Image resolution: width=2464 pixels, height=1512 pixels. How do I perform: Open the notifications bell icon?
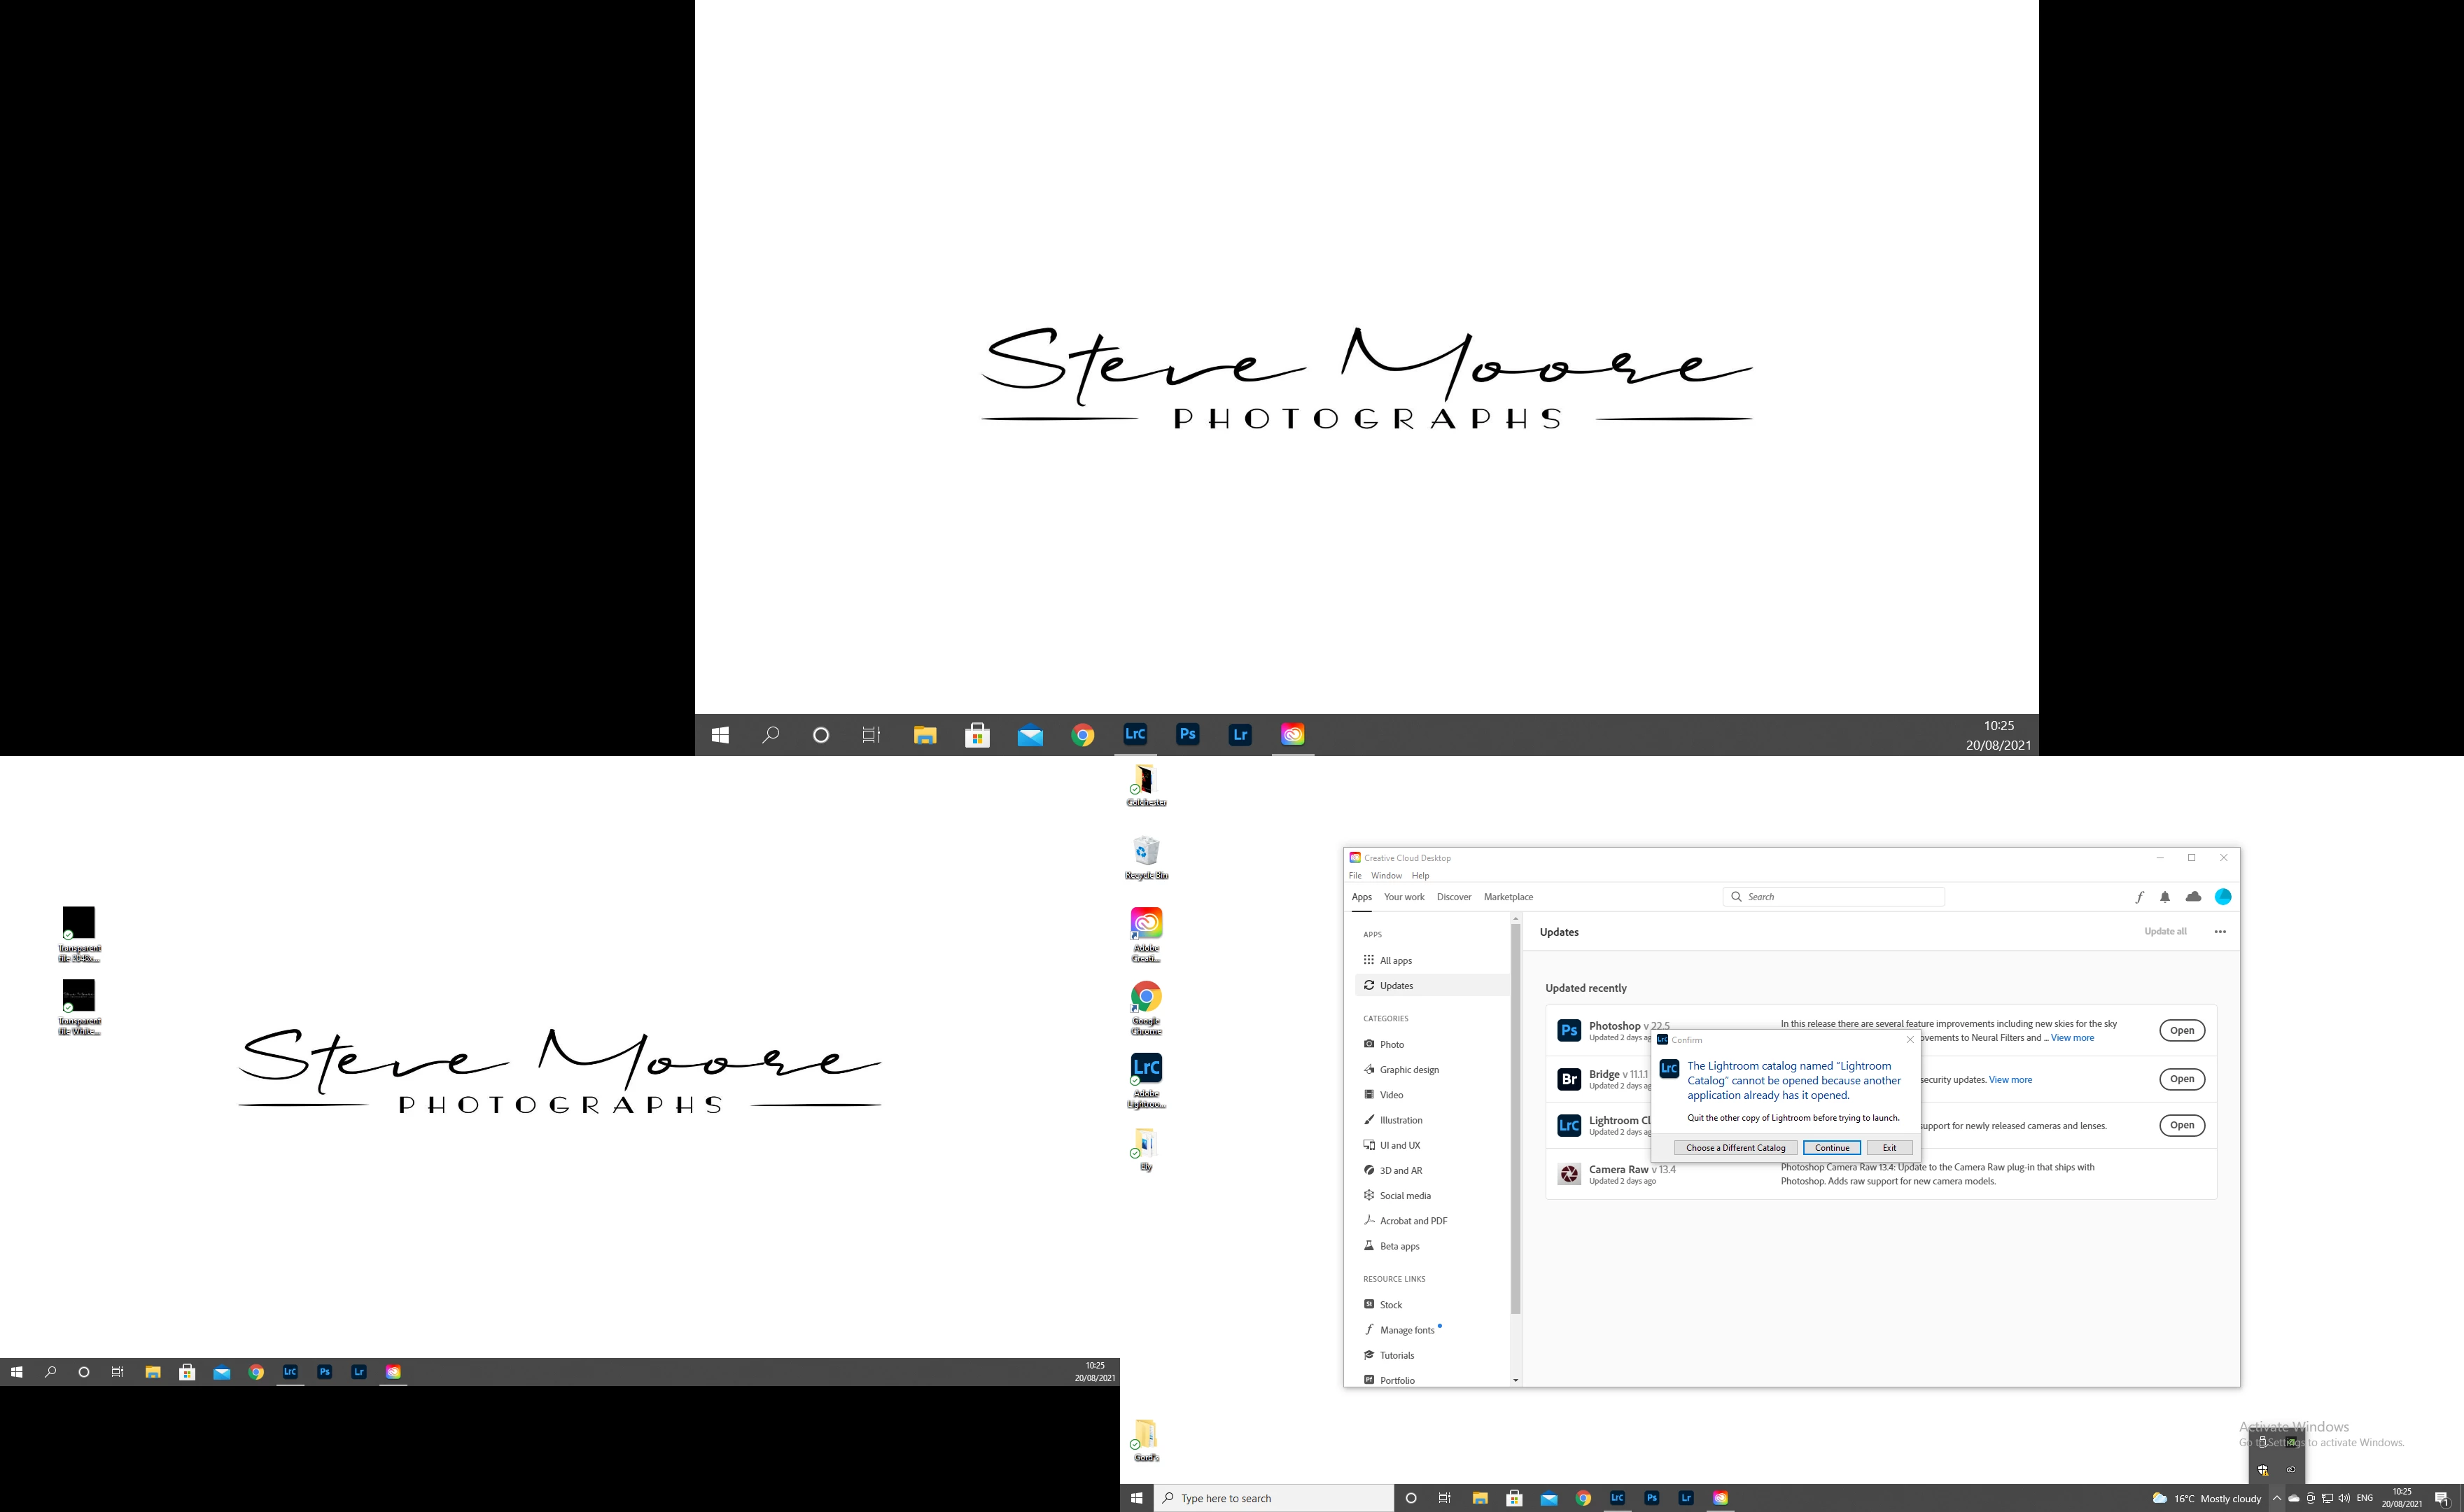pyautogui.click(x=2165, y=897)
